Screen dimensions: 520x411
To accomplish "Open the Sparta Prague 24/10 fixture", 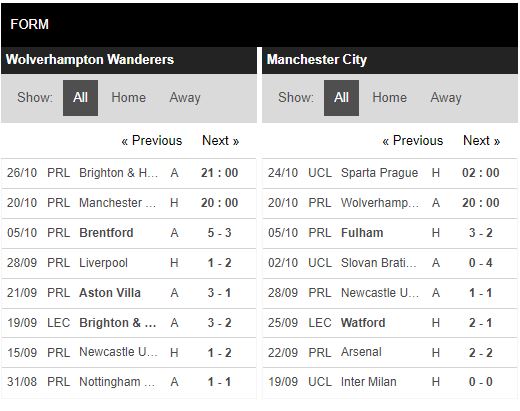I will 390,173.
